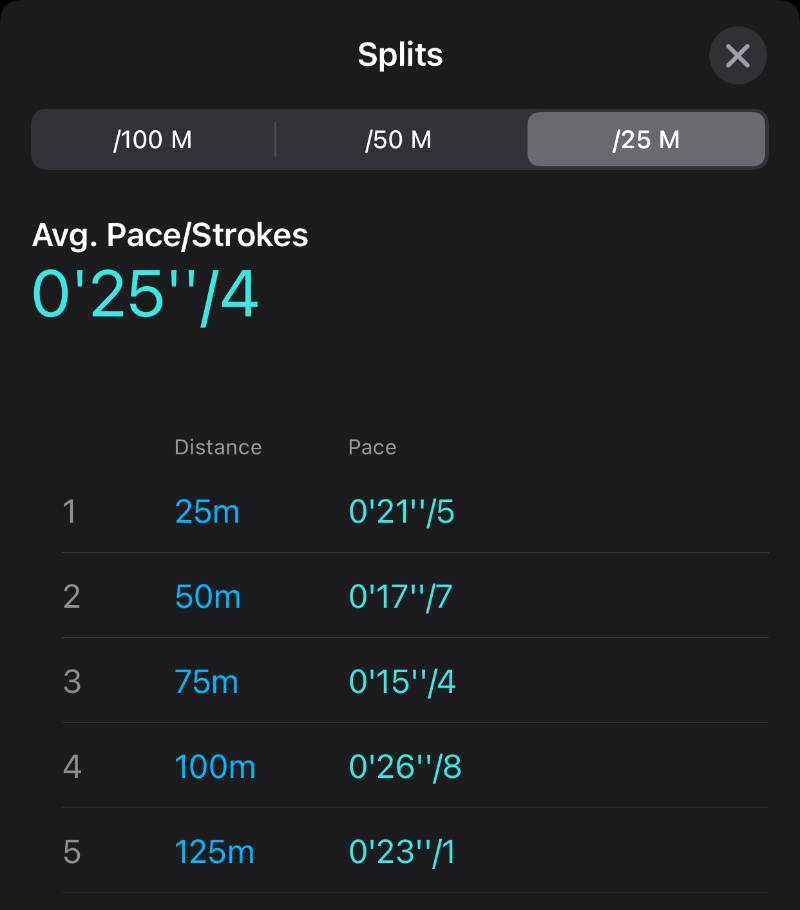Select the 100m distance entry
The width and height of the screenshot is (800, 910).
tap(215, 767)
